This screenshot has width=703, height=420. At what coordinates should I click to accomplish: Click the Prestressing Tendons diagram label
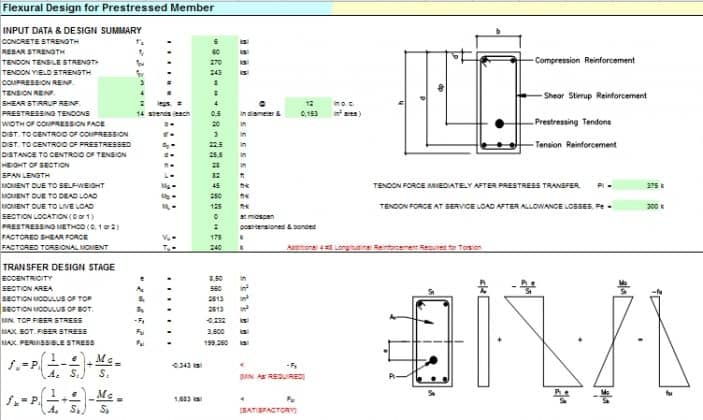pos(573,122)
